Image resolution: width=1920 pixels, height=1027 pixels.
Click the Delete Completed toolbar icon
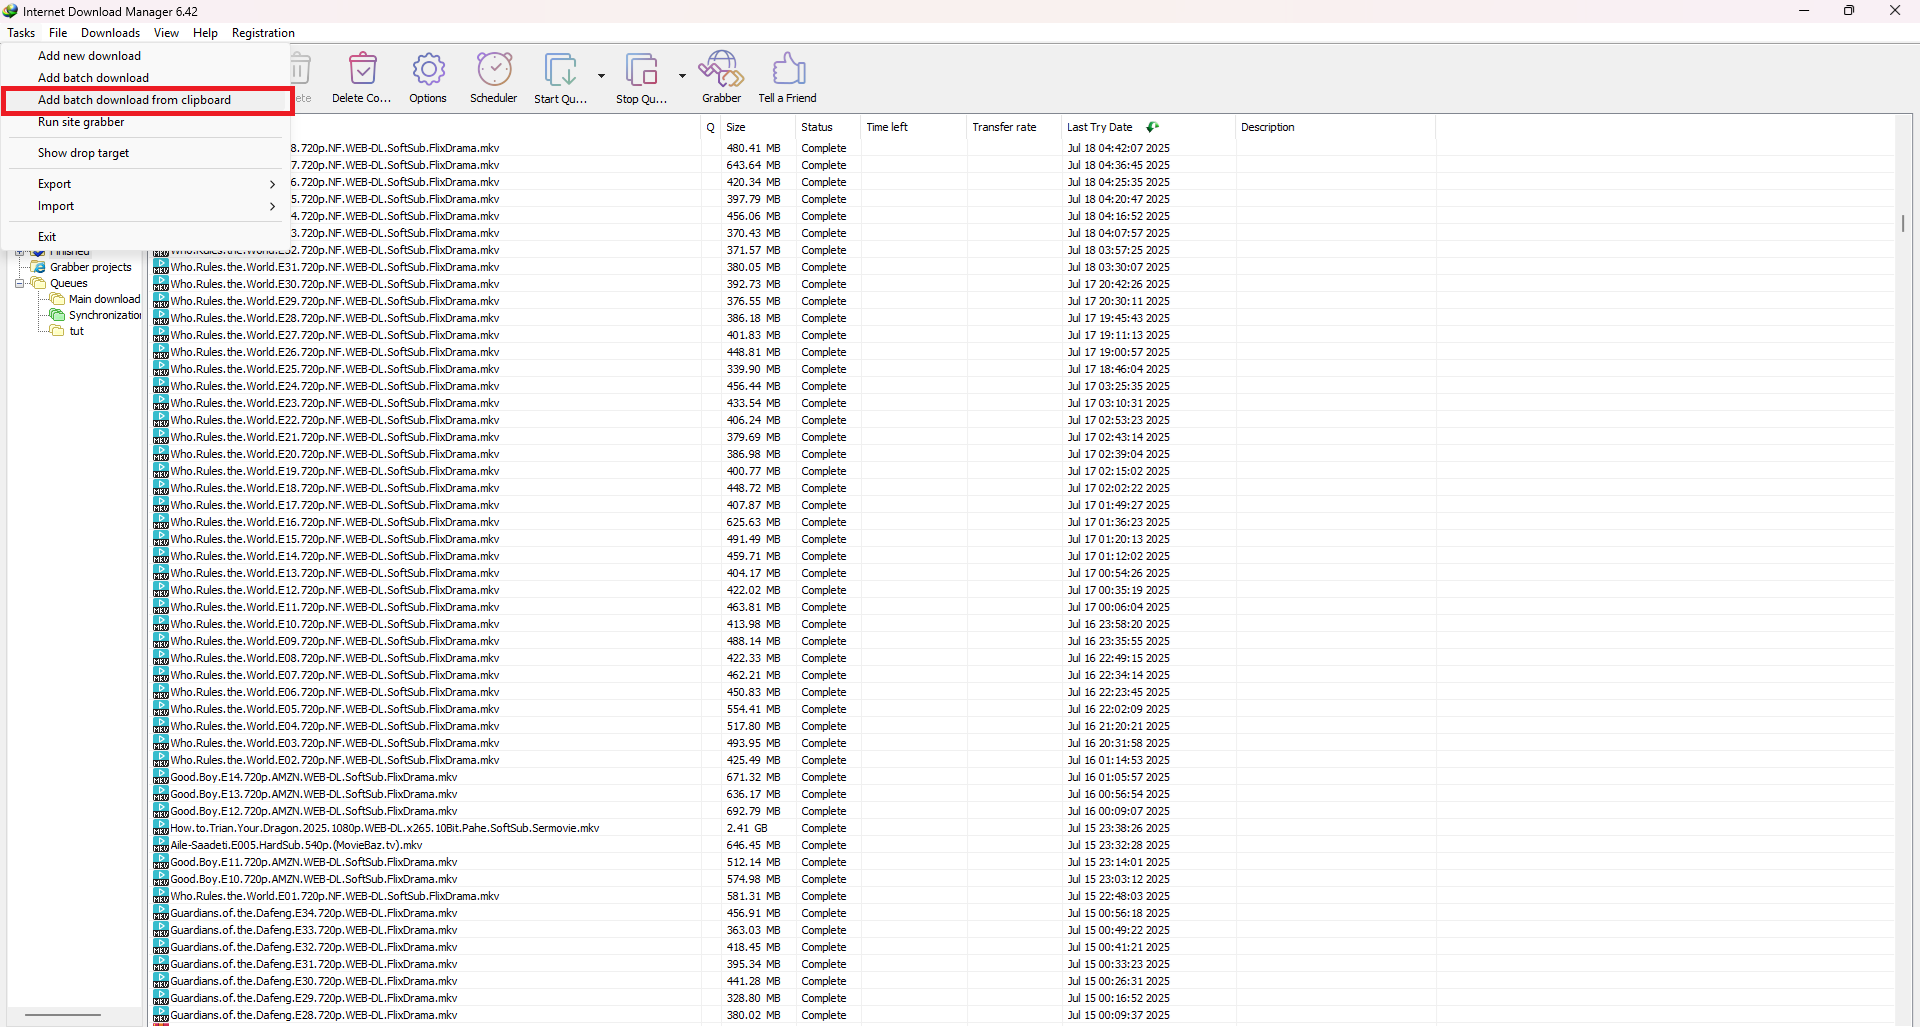[362, 71]
